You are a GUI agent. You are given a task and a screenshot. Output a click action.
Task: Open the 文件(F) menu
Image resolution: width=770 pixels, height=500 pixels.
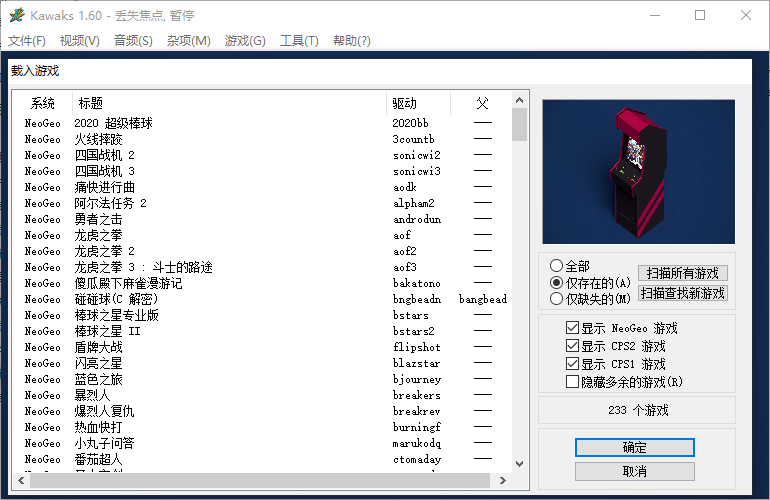[27, 41]
